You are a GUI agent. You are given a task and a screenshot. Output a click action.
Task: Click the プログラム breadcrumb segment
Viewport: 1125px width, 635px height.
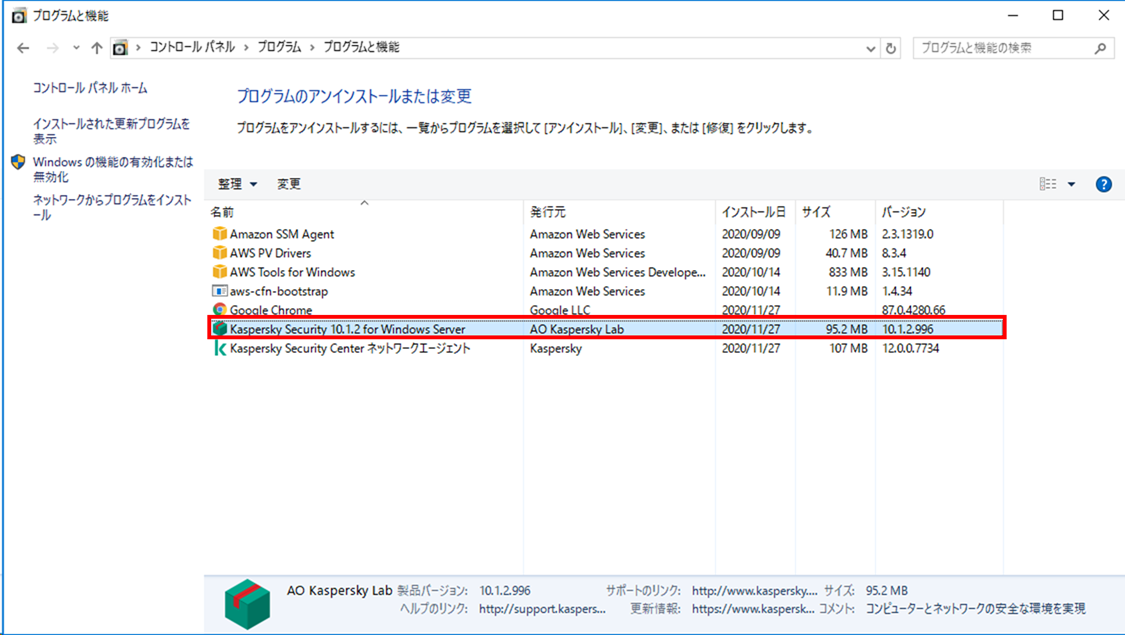point(279,47)
